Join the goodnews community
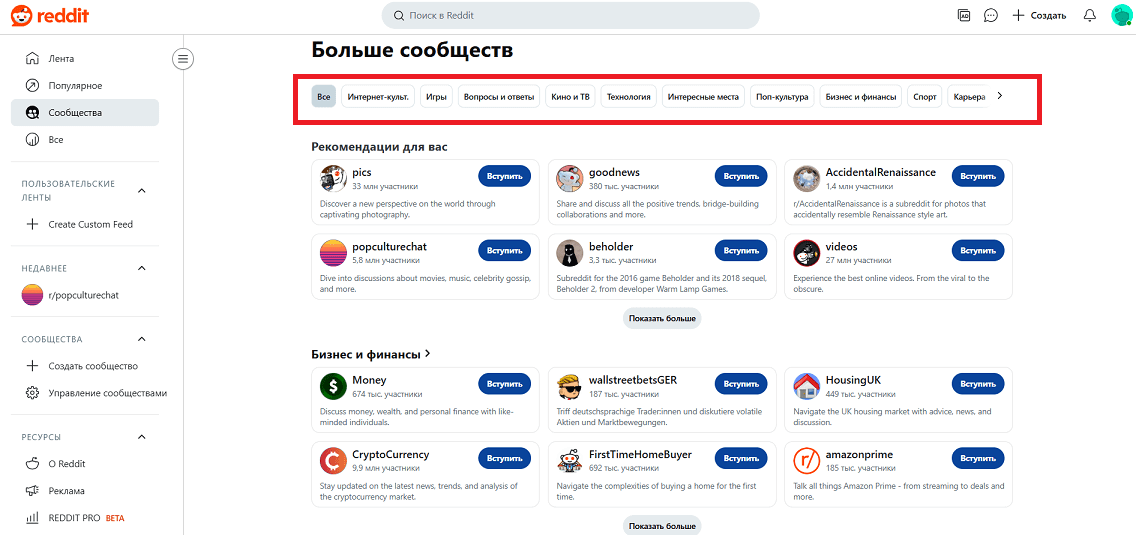This screenshot has width=1136, height=535. 741,176
